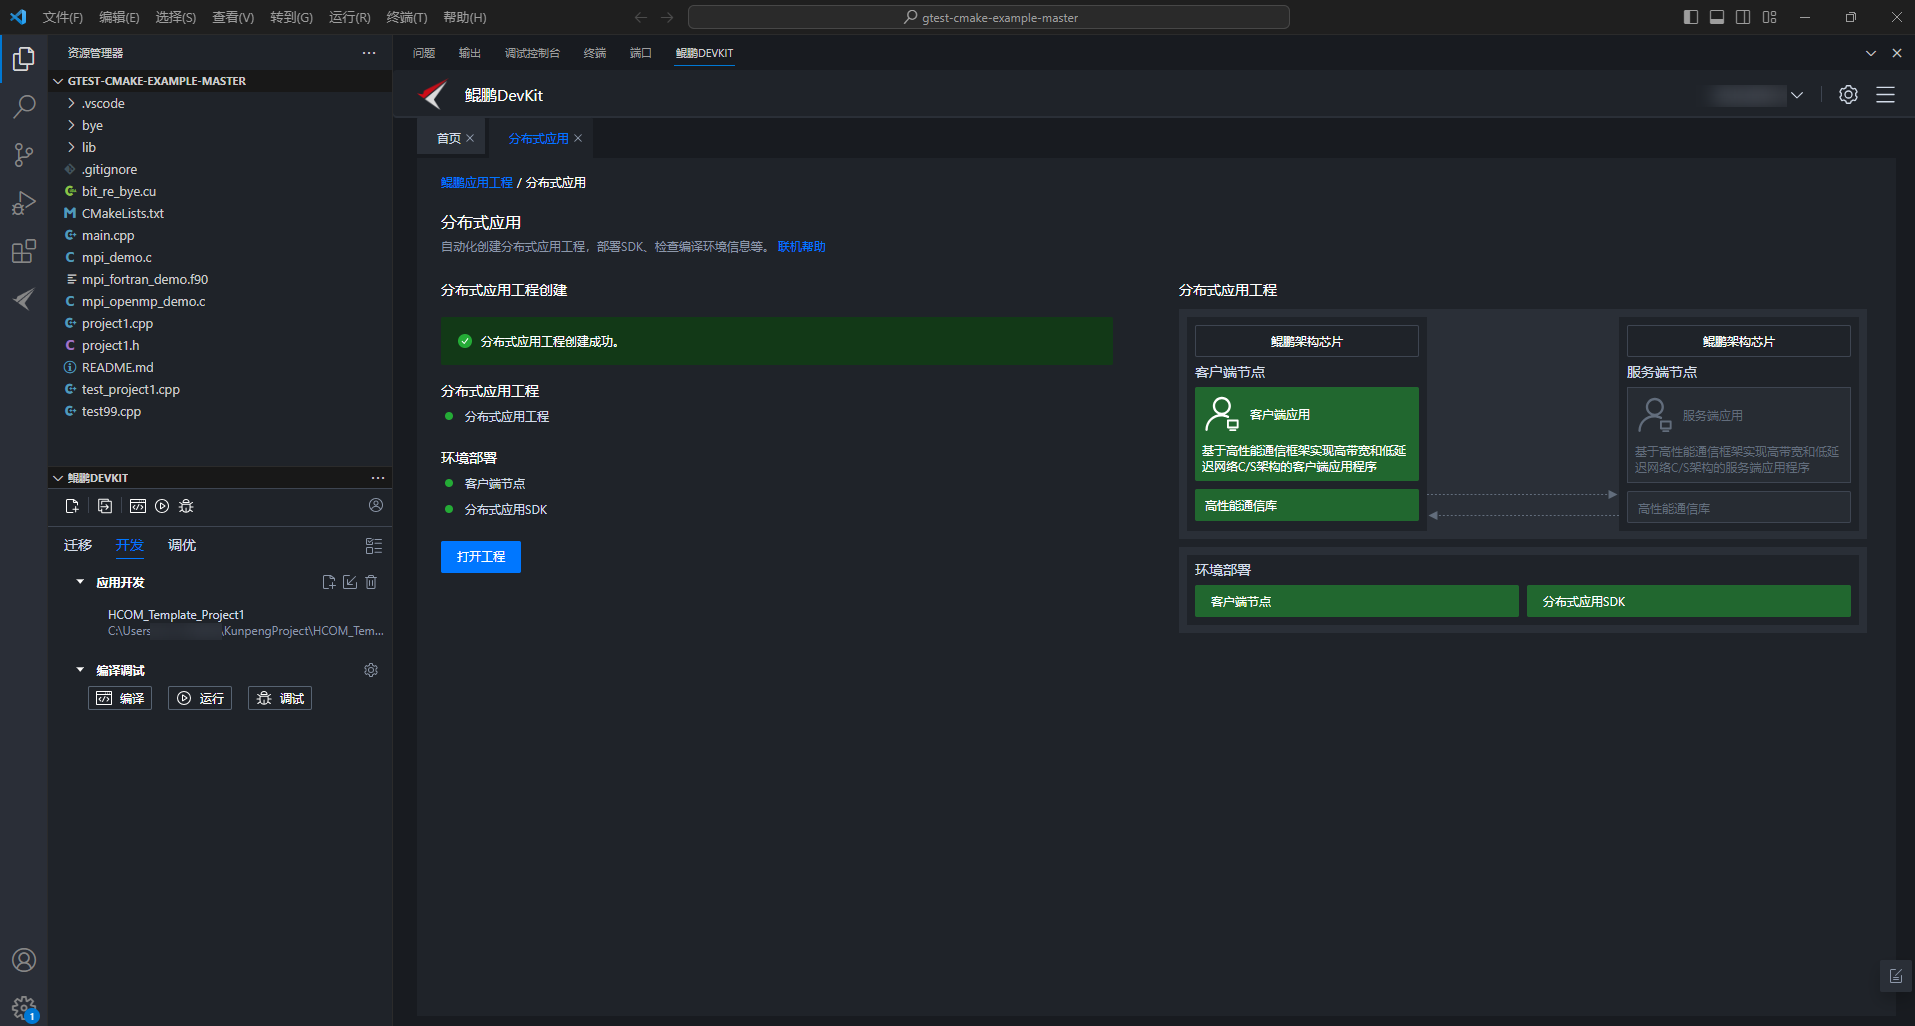Open 编译调试 settings gear
The width and height of the screenshot is (1915, 1026).
click(x=371, y=670)
